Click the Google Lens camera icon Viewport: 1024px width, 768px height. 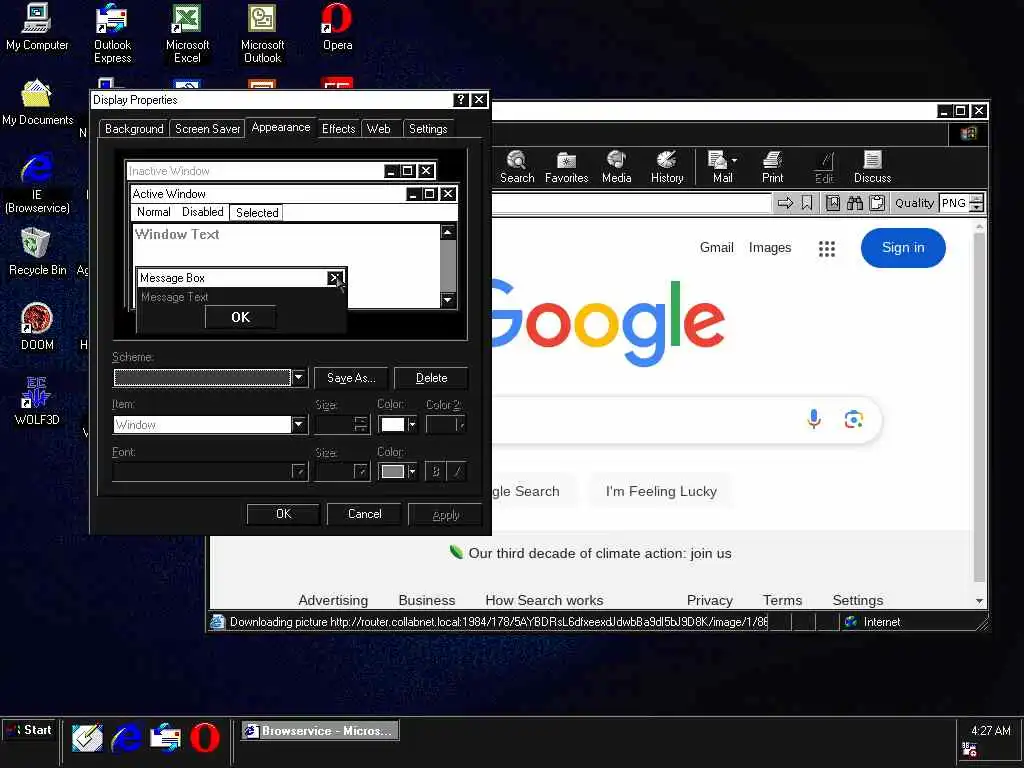pyautogui.click(x=854, y=419)
